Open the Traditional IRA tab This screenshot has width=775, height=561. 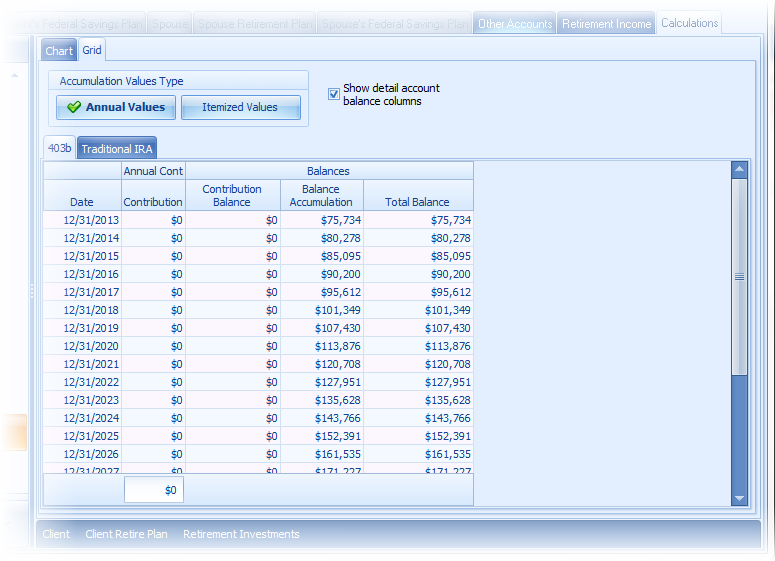pyautogui.click(x=117, y=149)
